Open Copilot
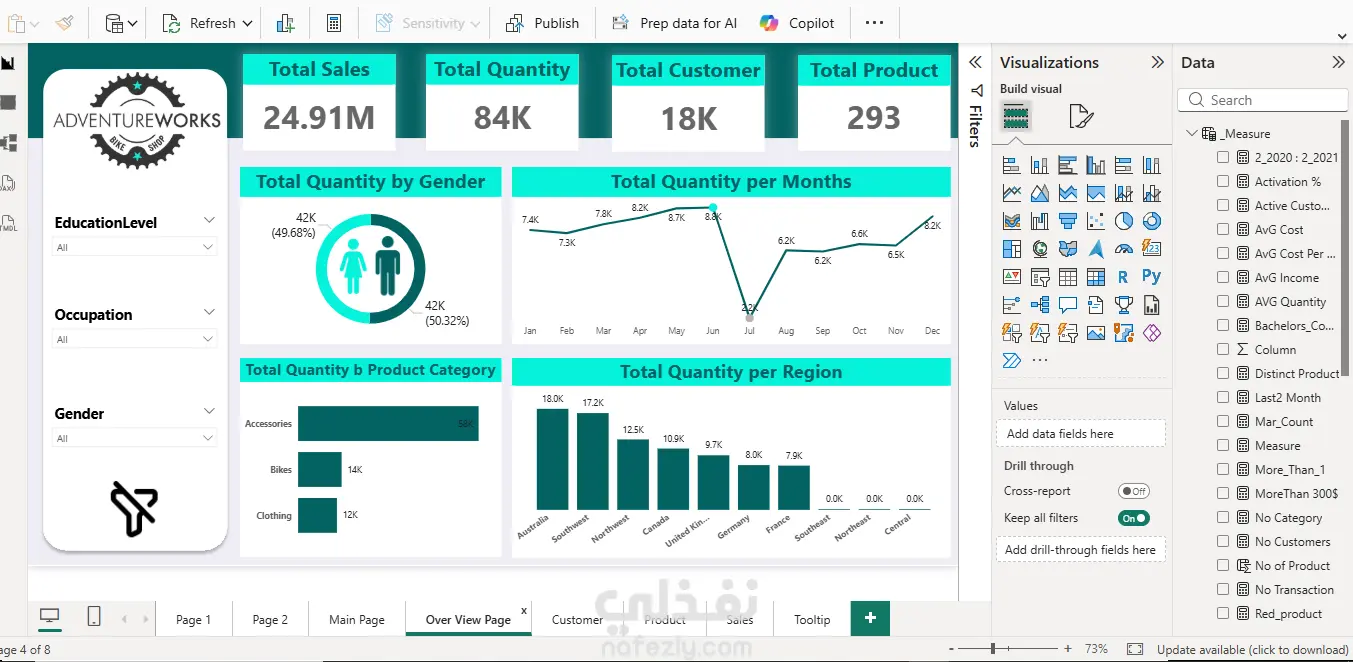The width and height of the screenshot is (1353, 662). click(797, 23)
